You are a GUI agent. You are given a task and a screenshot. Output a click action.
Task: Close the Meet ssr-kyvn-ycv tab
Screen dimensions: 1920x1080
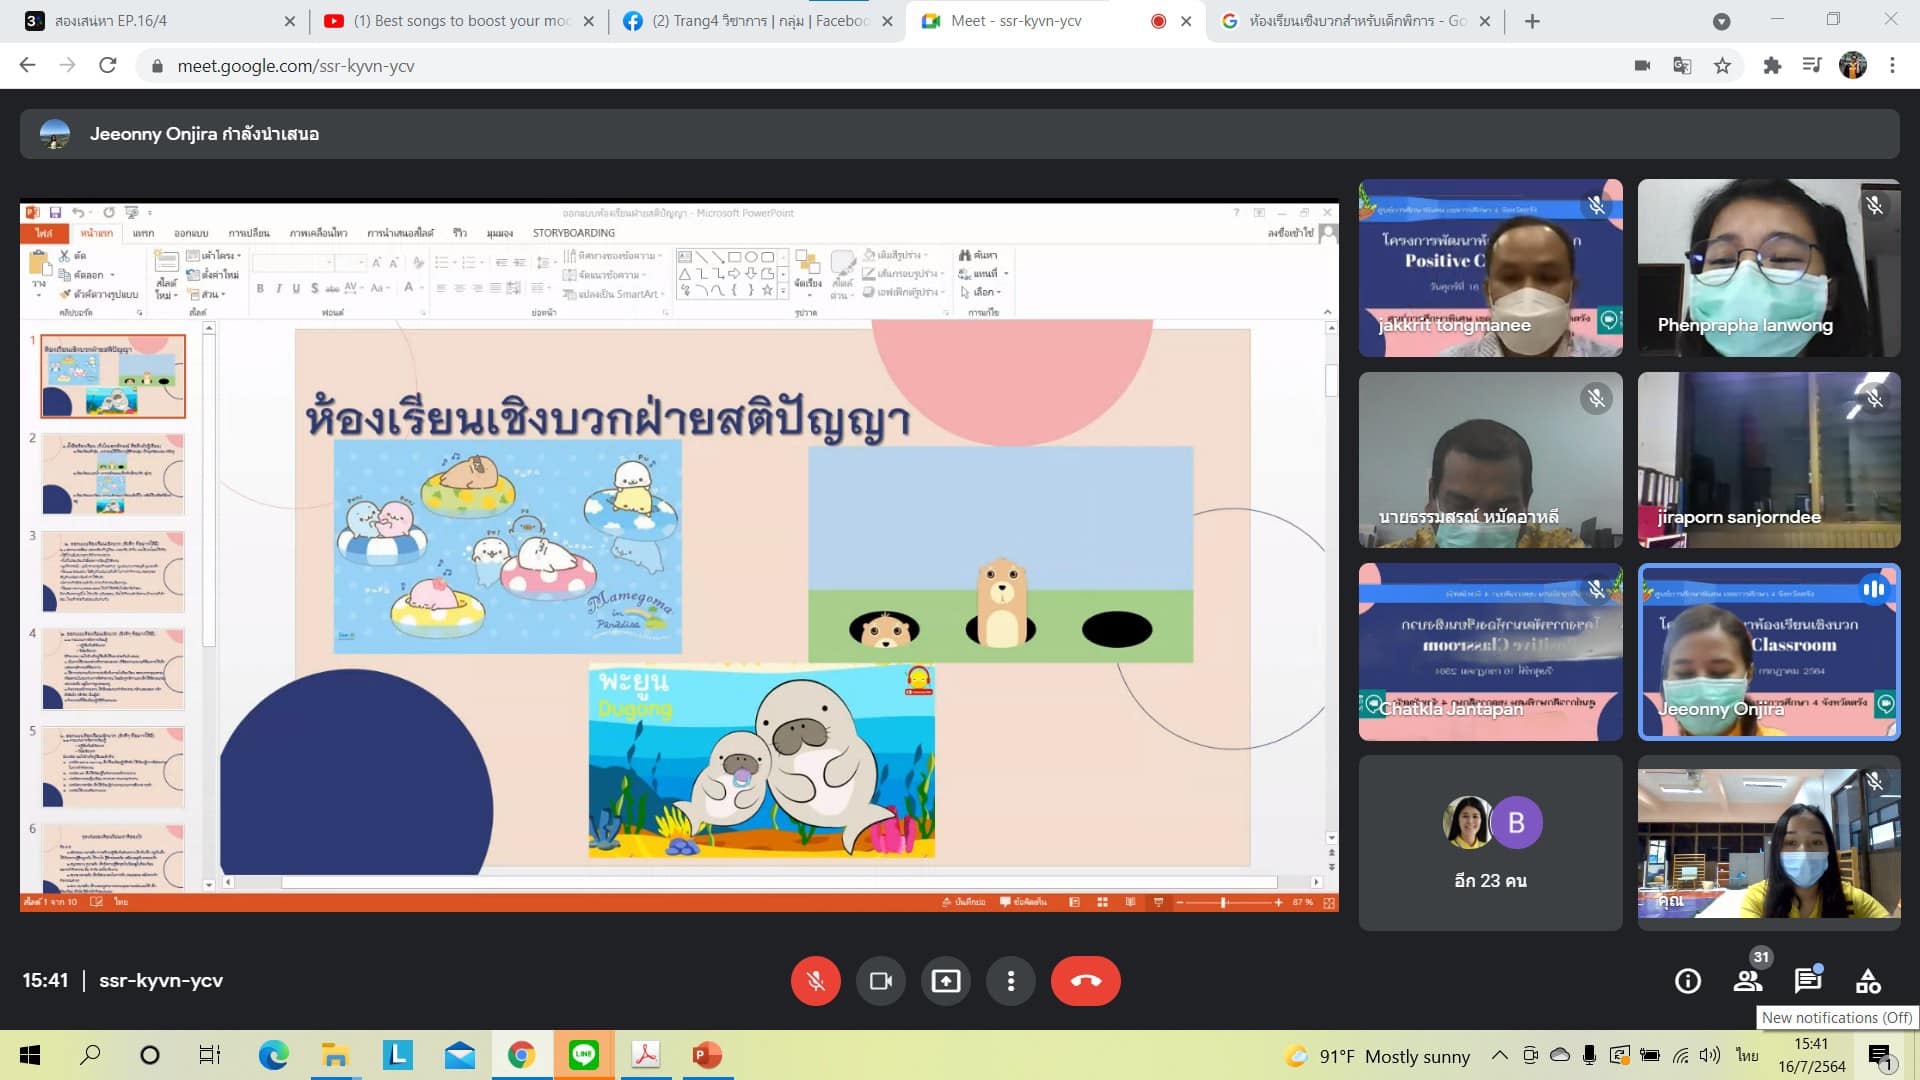point(1186,21)
